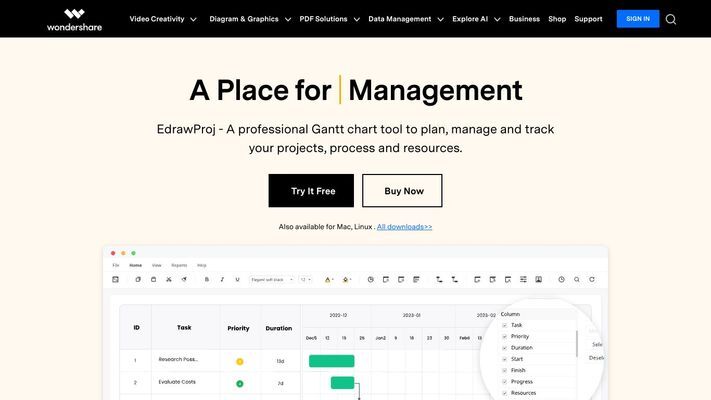Open the search magnifier in the header

[671, 19]
